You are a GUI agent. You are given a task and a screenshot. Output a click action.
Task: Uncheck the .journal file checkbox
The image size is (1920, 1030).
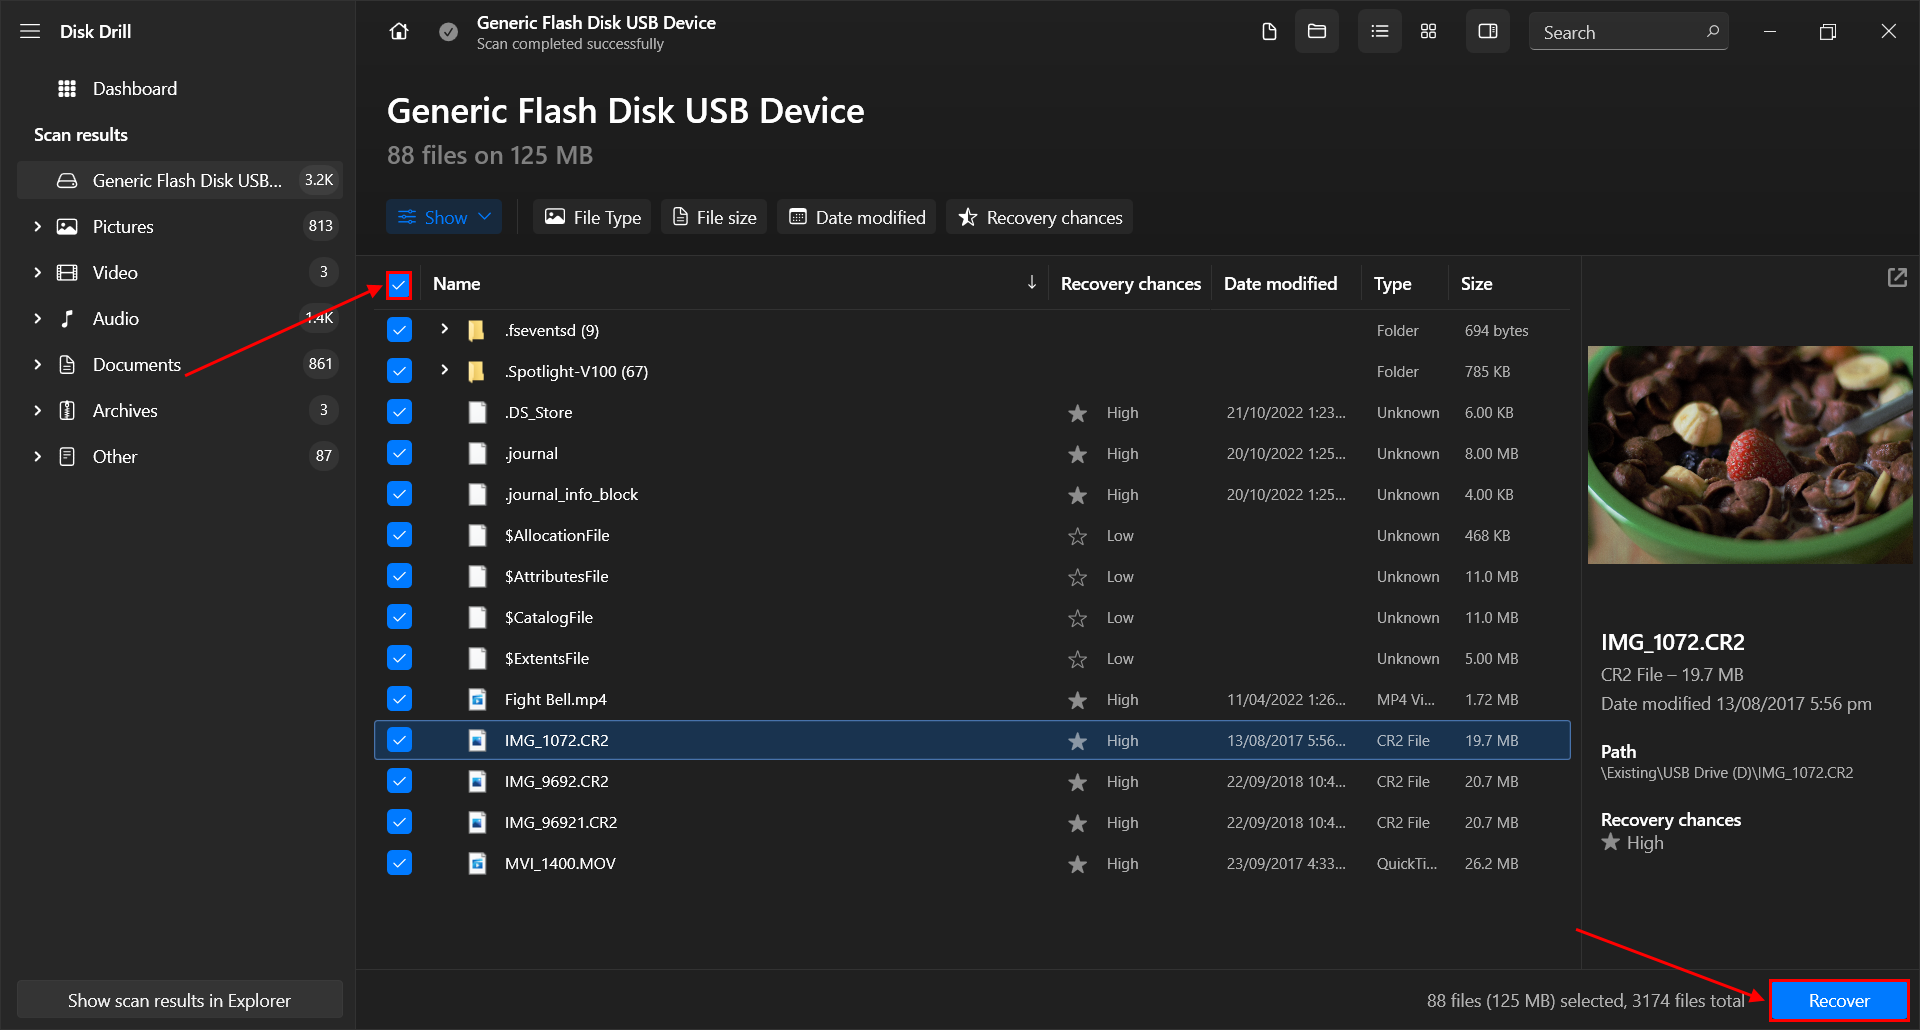[x=399, y=453]
